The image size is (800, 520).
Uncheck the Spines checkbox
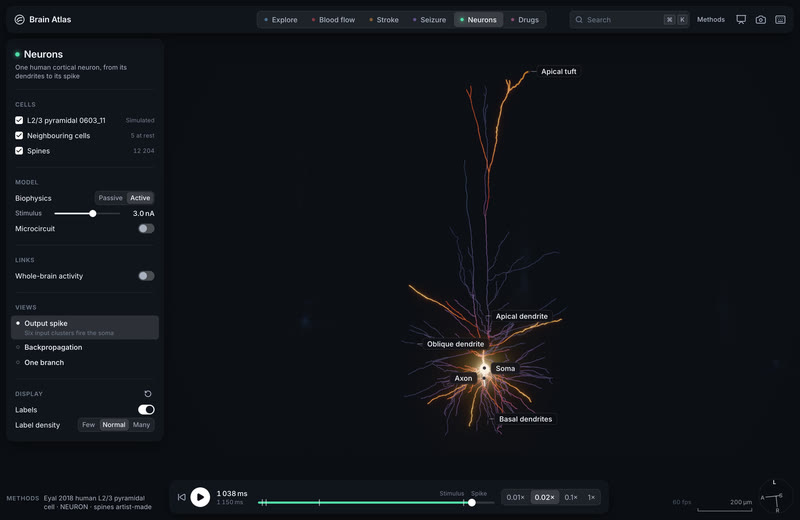pos(19,151)
